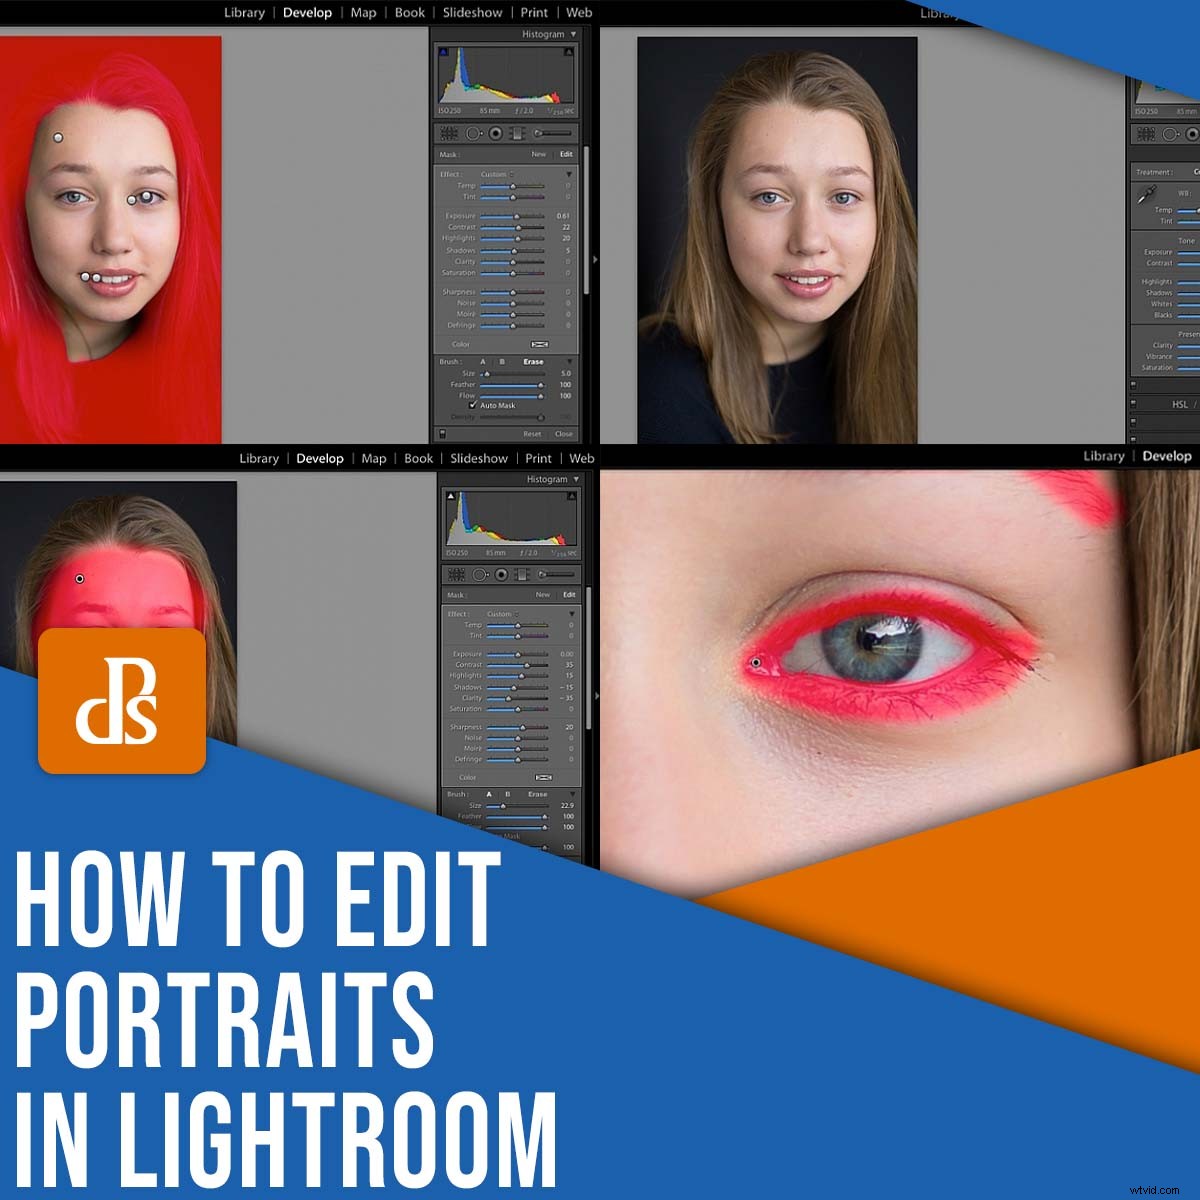Switch to brush B
The image size is (1200, 1200).
tap(501, 362)
